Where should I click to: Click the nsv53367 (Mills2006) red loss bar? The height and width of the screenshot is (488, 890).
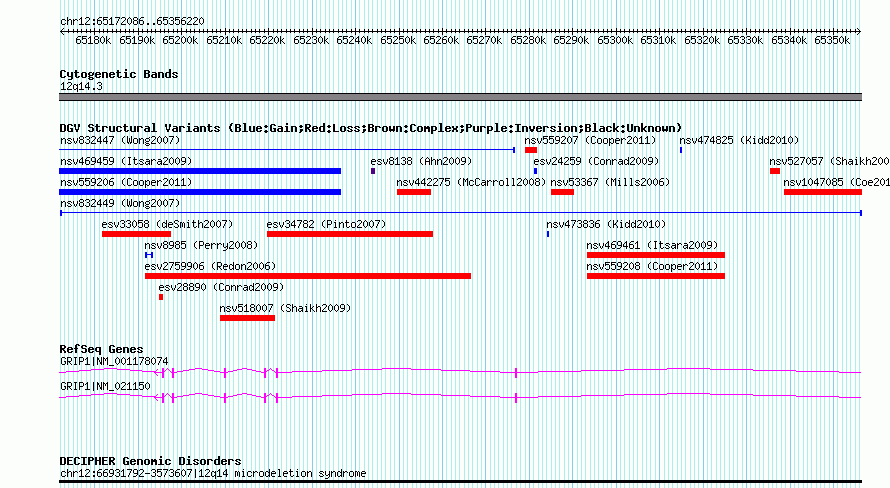562,192
